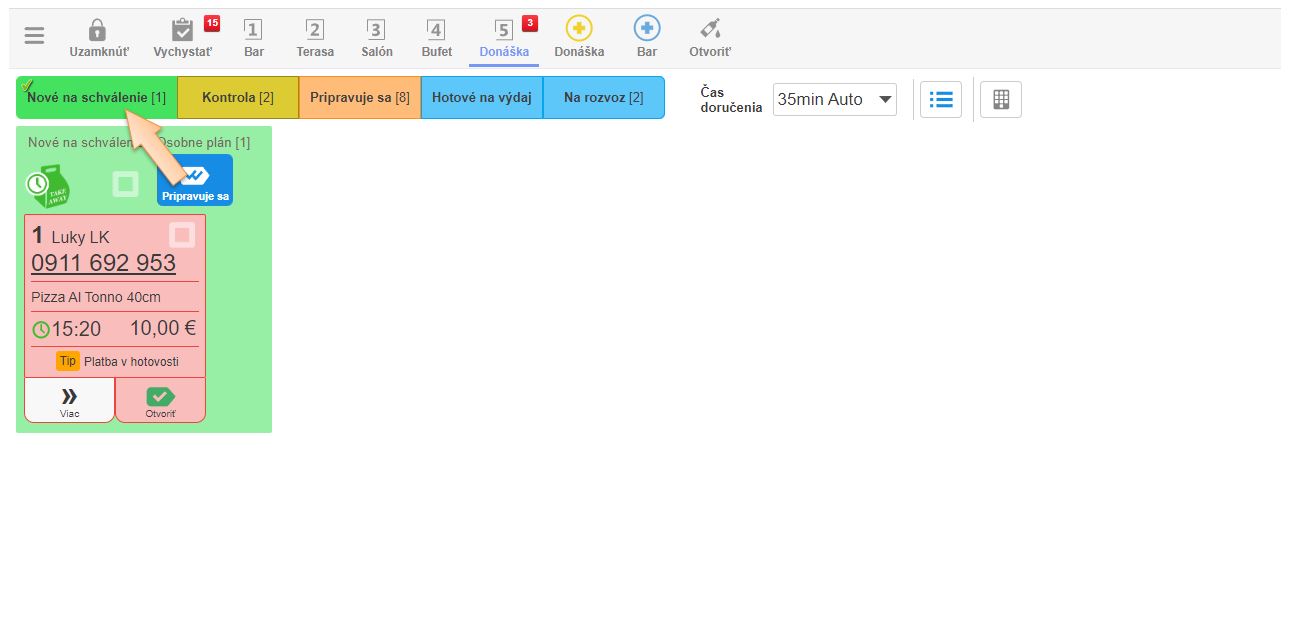
Task: Open the Hotové na výdaj tab
Action: click(x=481, y=98)
